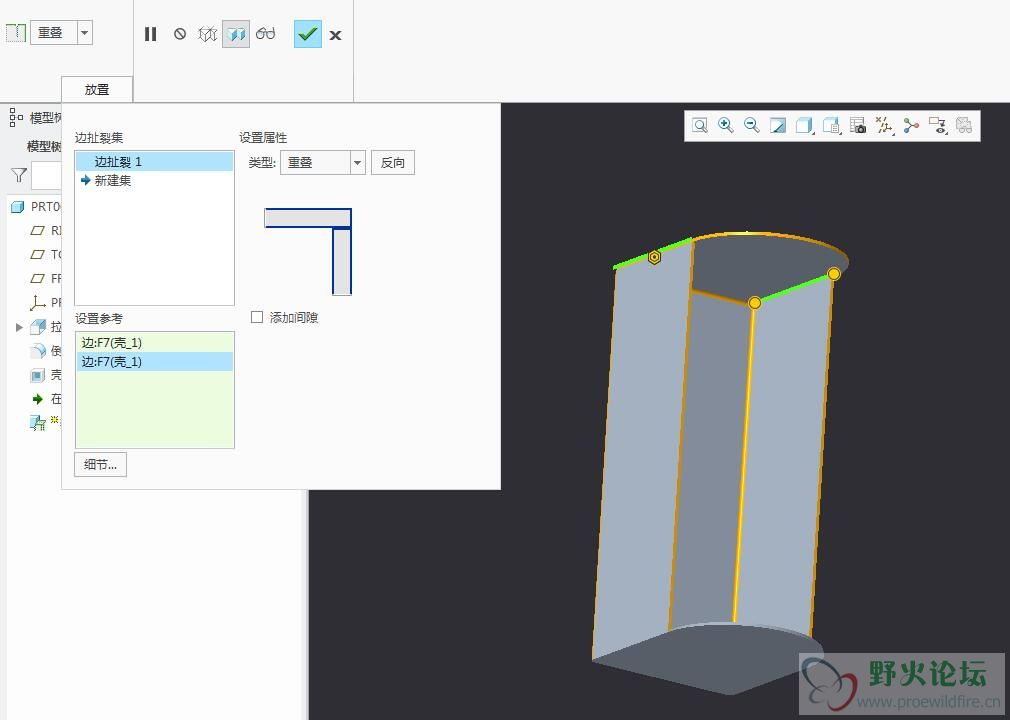Select the PRT0 root part node
This screenshot has height=720, width=1010.
[36, 207]
